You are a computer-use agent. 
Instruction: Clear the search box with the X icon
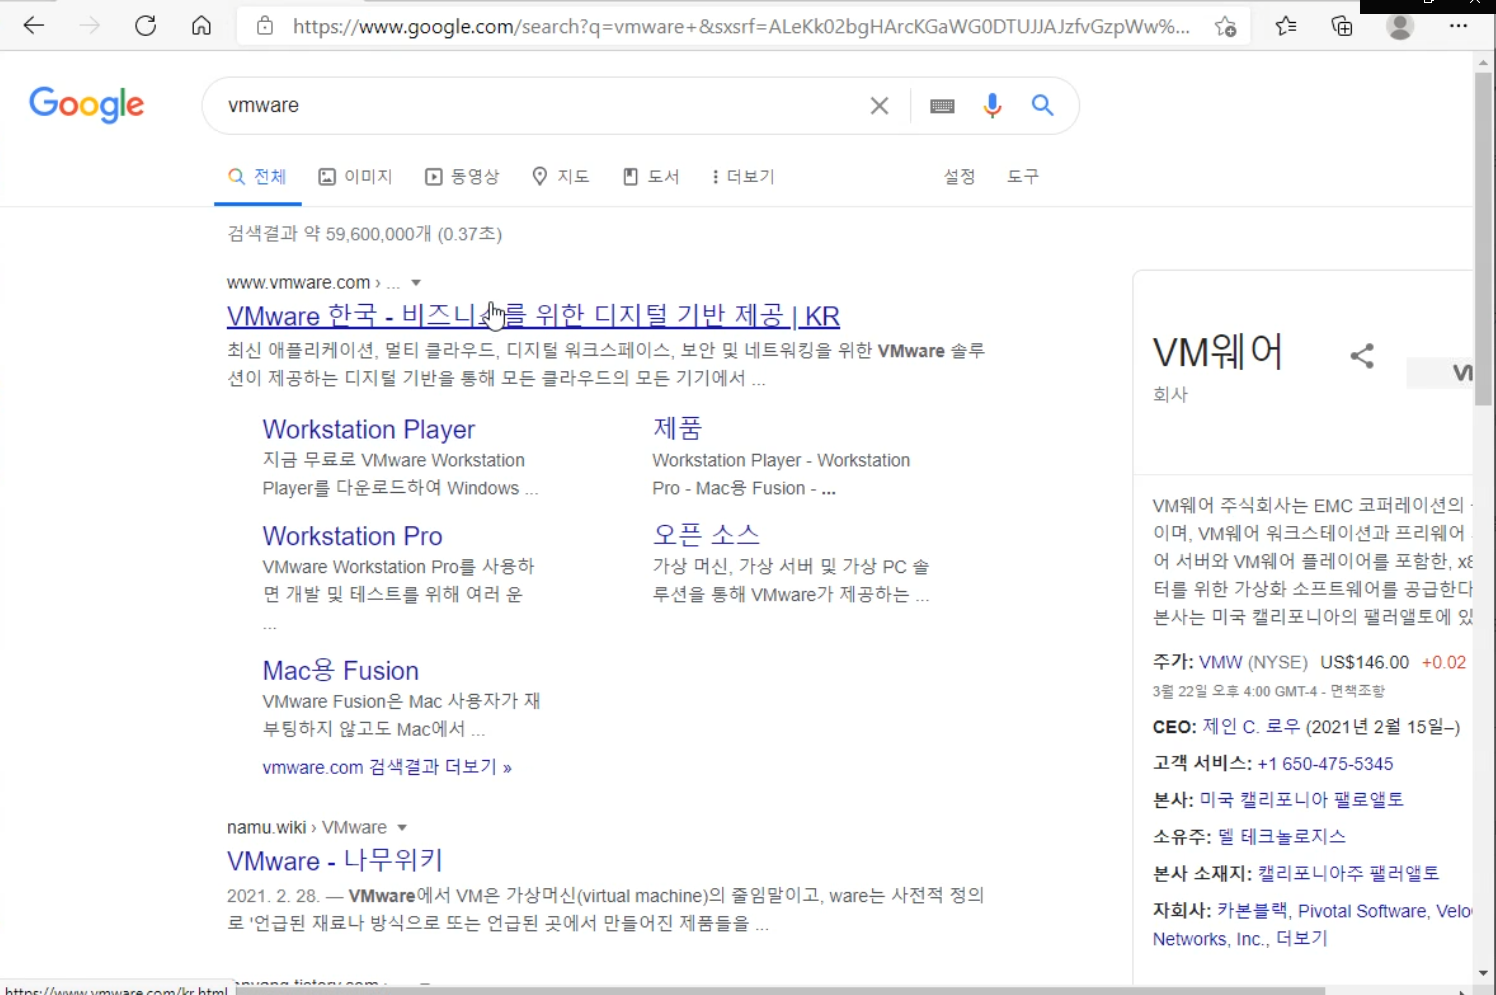click(x=879, y=106)
